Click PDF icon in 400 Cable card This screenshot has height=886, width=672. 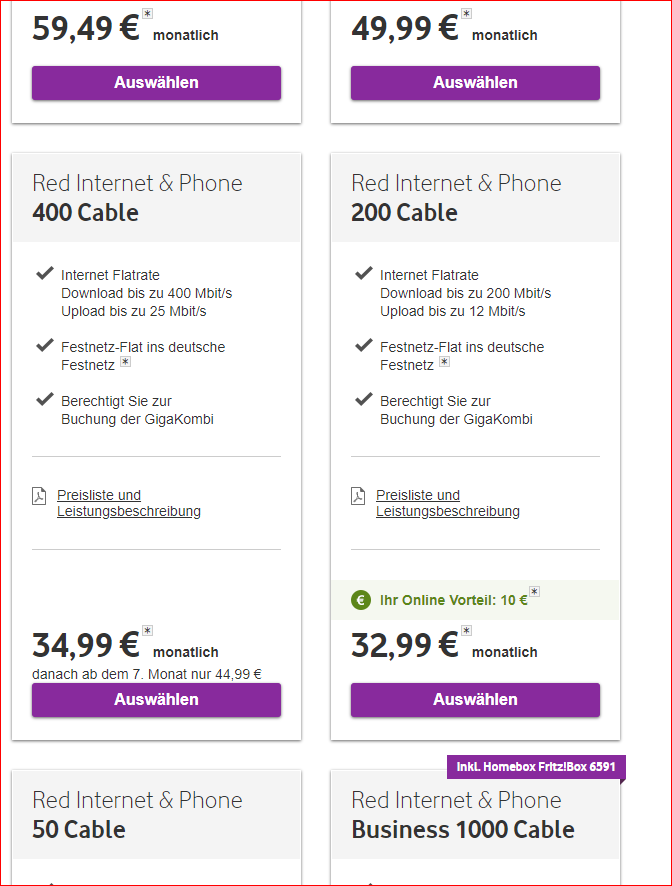pos(39,496)
